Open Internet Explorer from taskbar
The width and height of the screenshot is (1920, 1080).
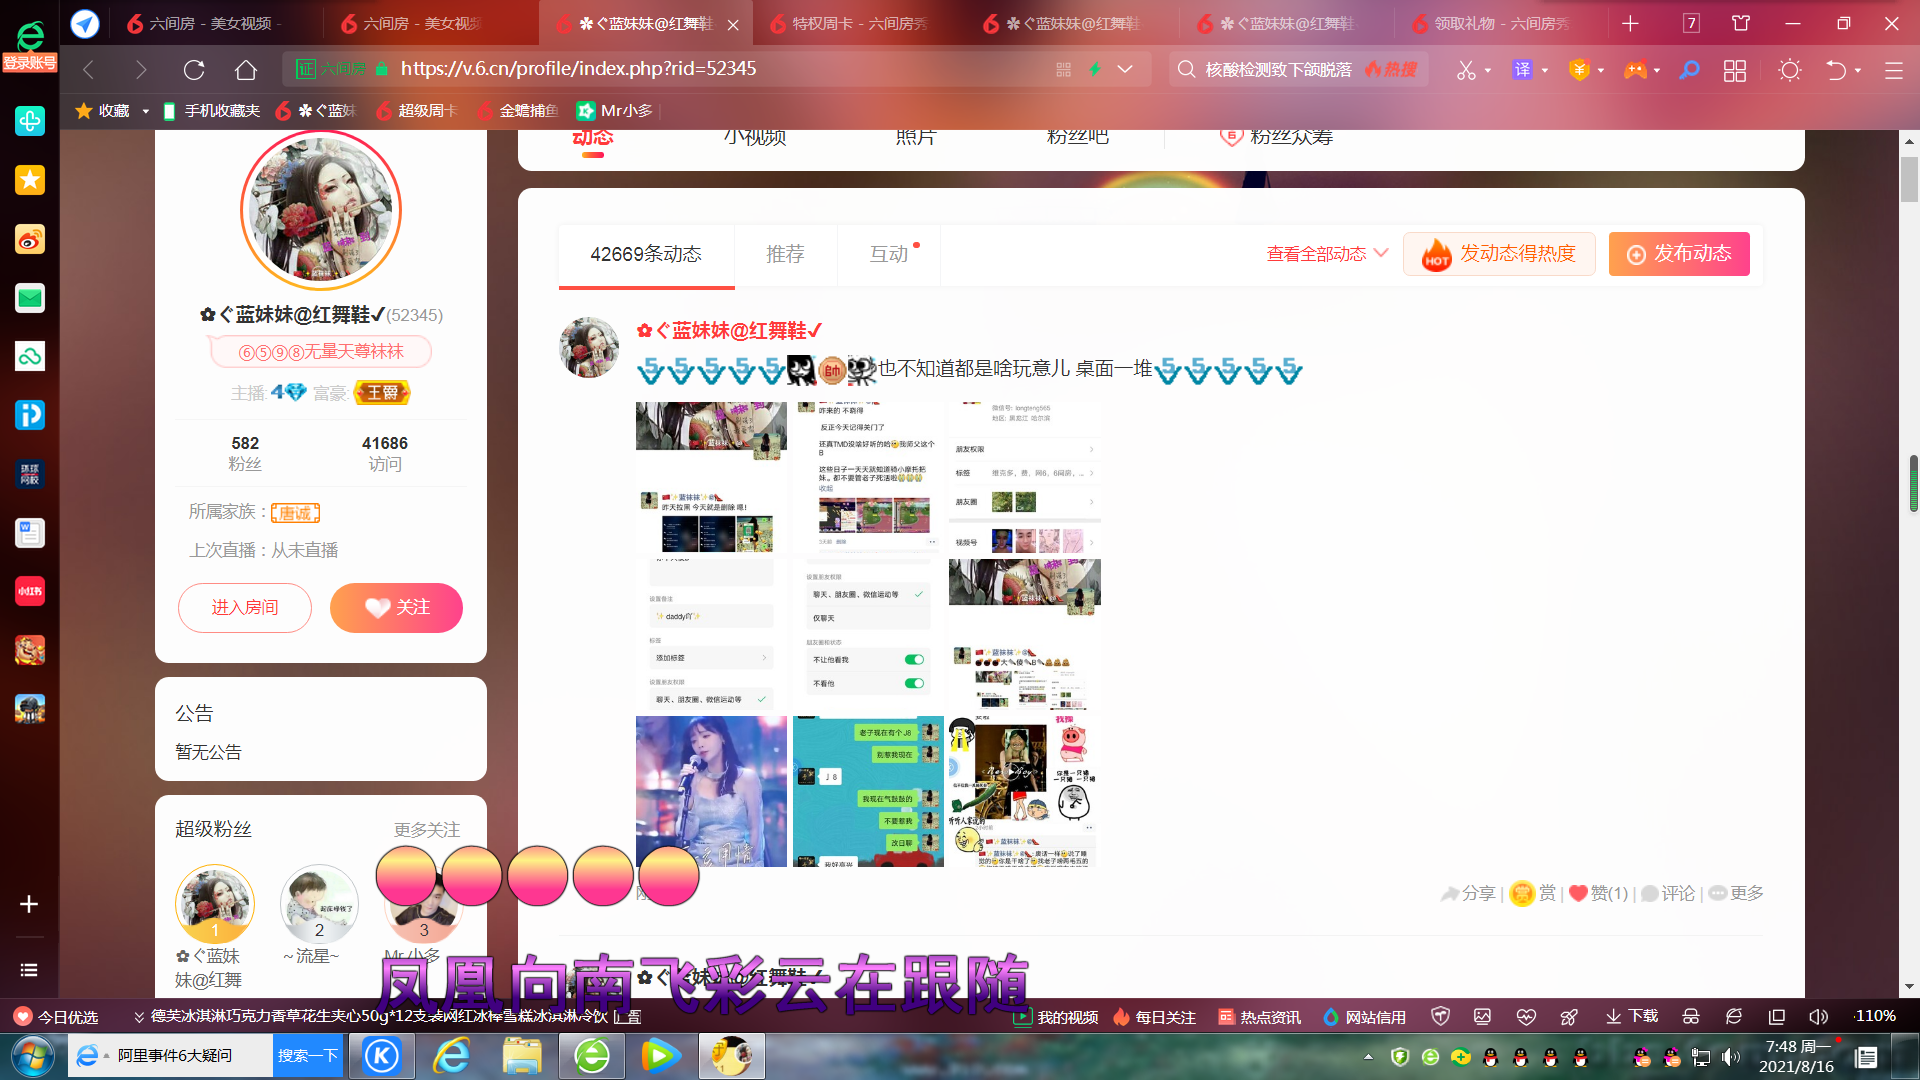(x=452, y=1056)
